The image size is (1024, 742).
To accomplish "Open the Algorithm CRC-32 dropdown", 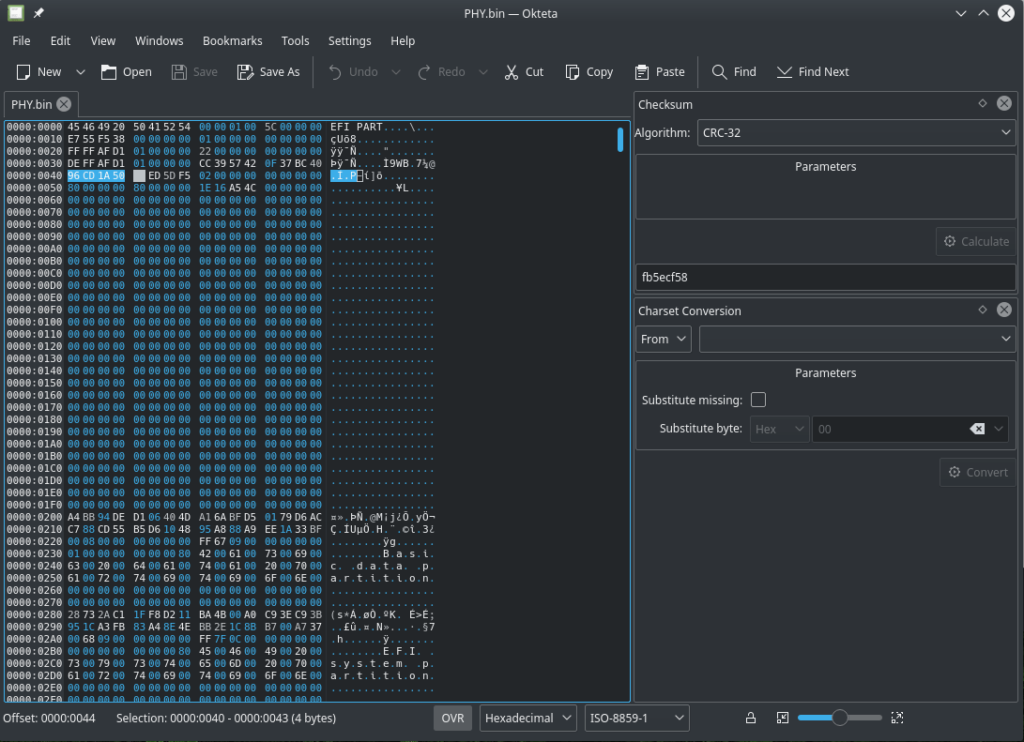I will click(x=856, y=133).
